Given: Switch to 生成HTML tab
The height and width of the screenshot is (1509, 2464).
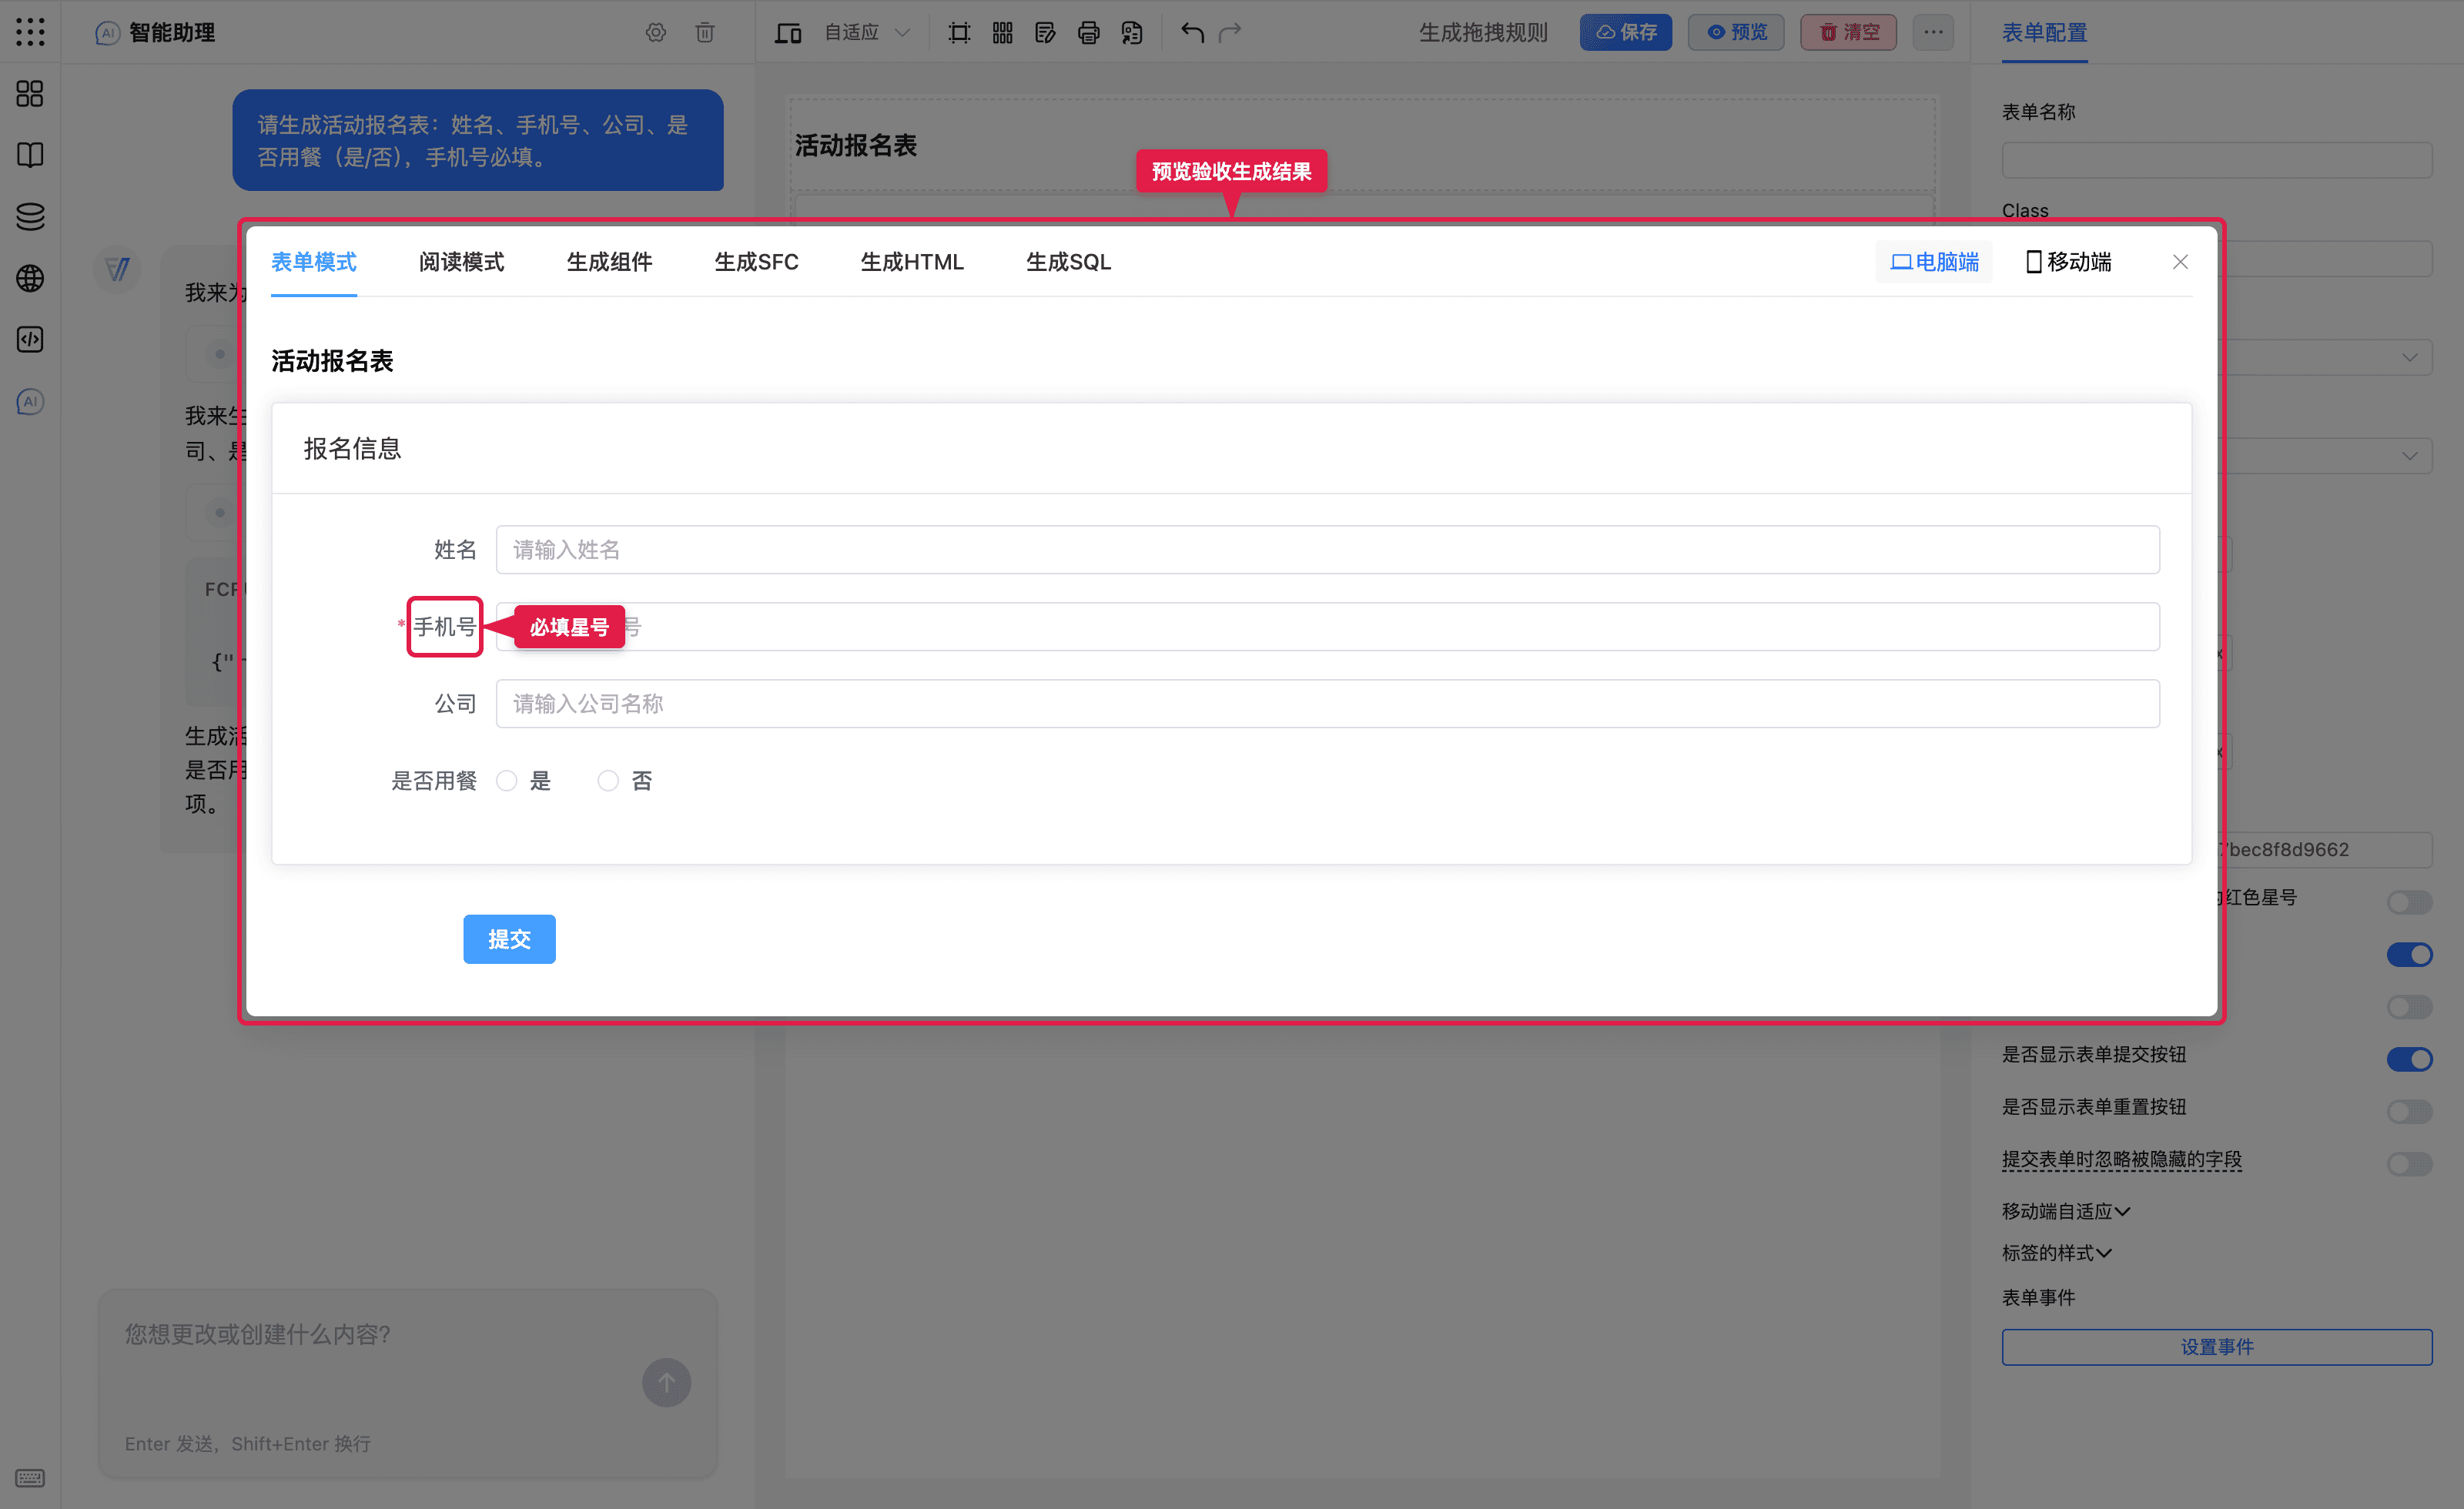Looking at the screenshot, I should (912, 262).
